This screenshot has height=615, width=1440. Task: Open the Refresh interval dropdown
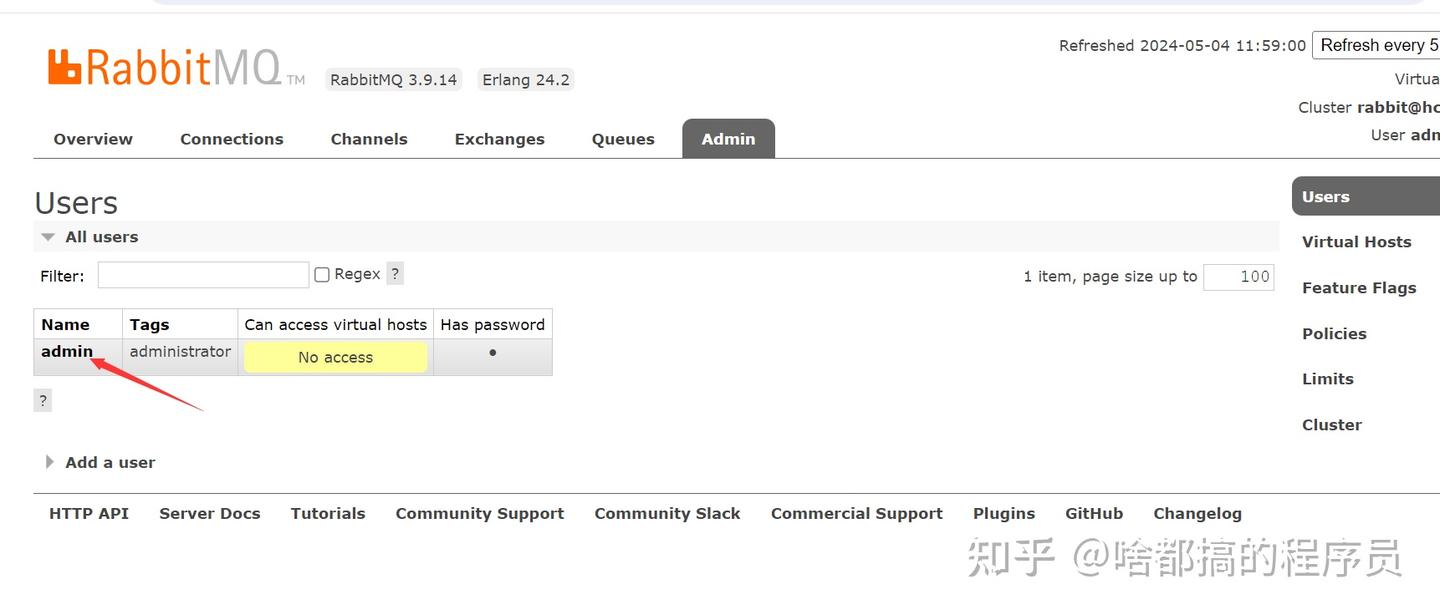coord(1378,45)
